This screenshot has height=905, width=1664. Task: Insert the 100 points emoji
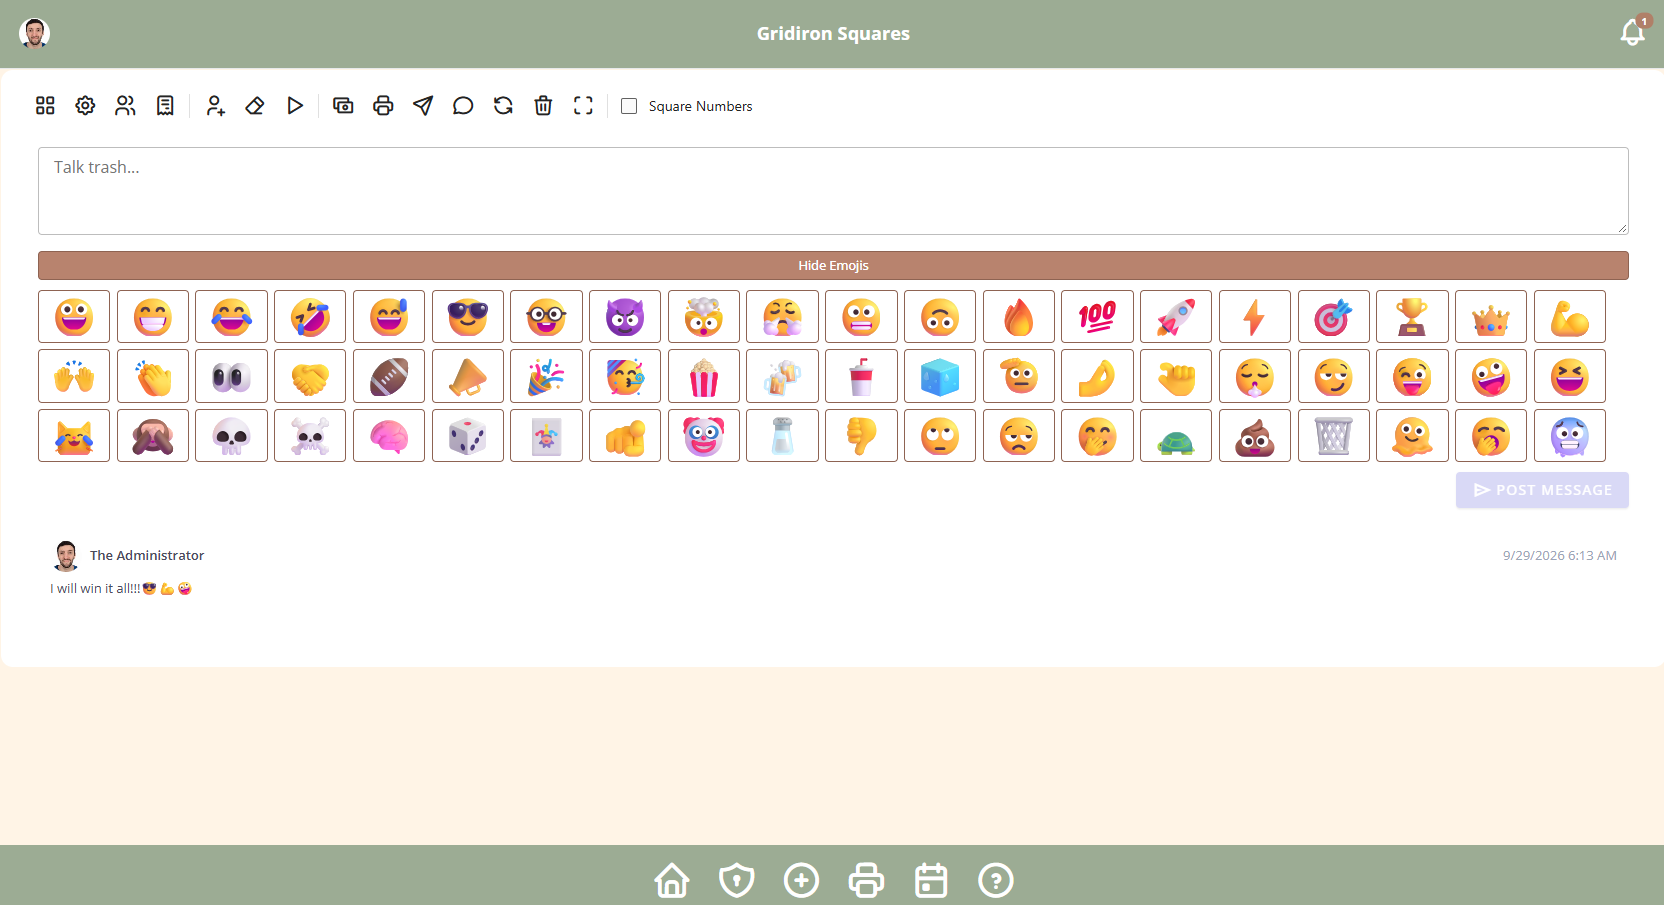click(x=1097, y=317)
